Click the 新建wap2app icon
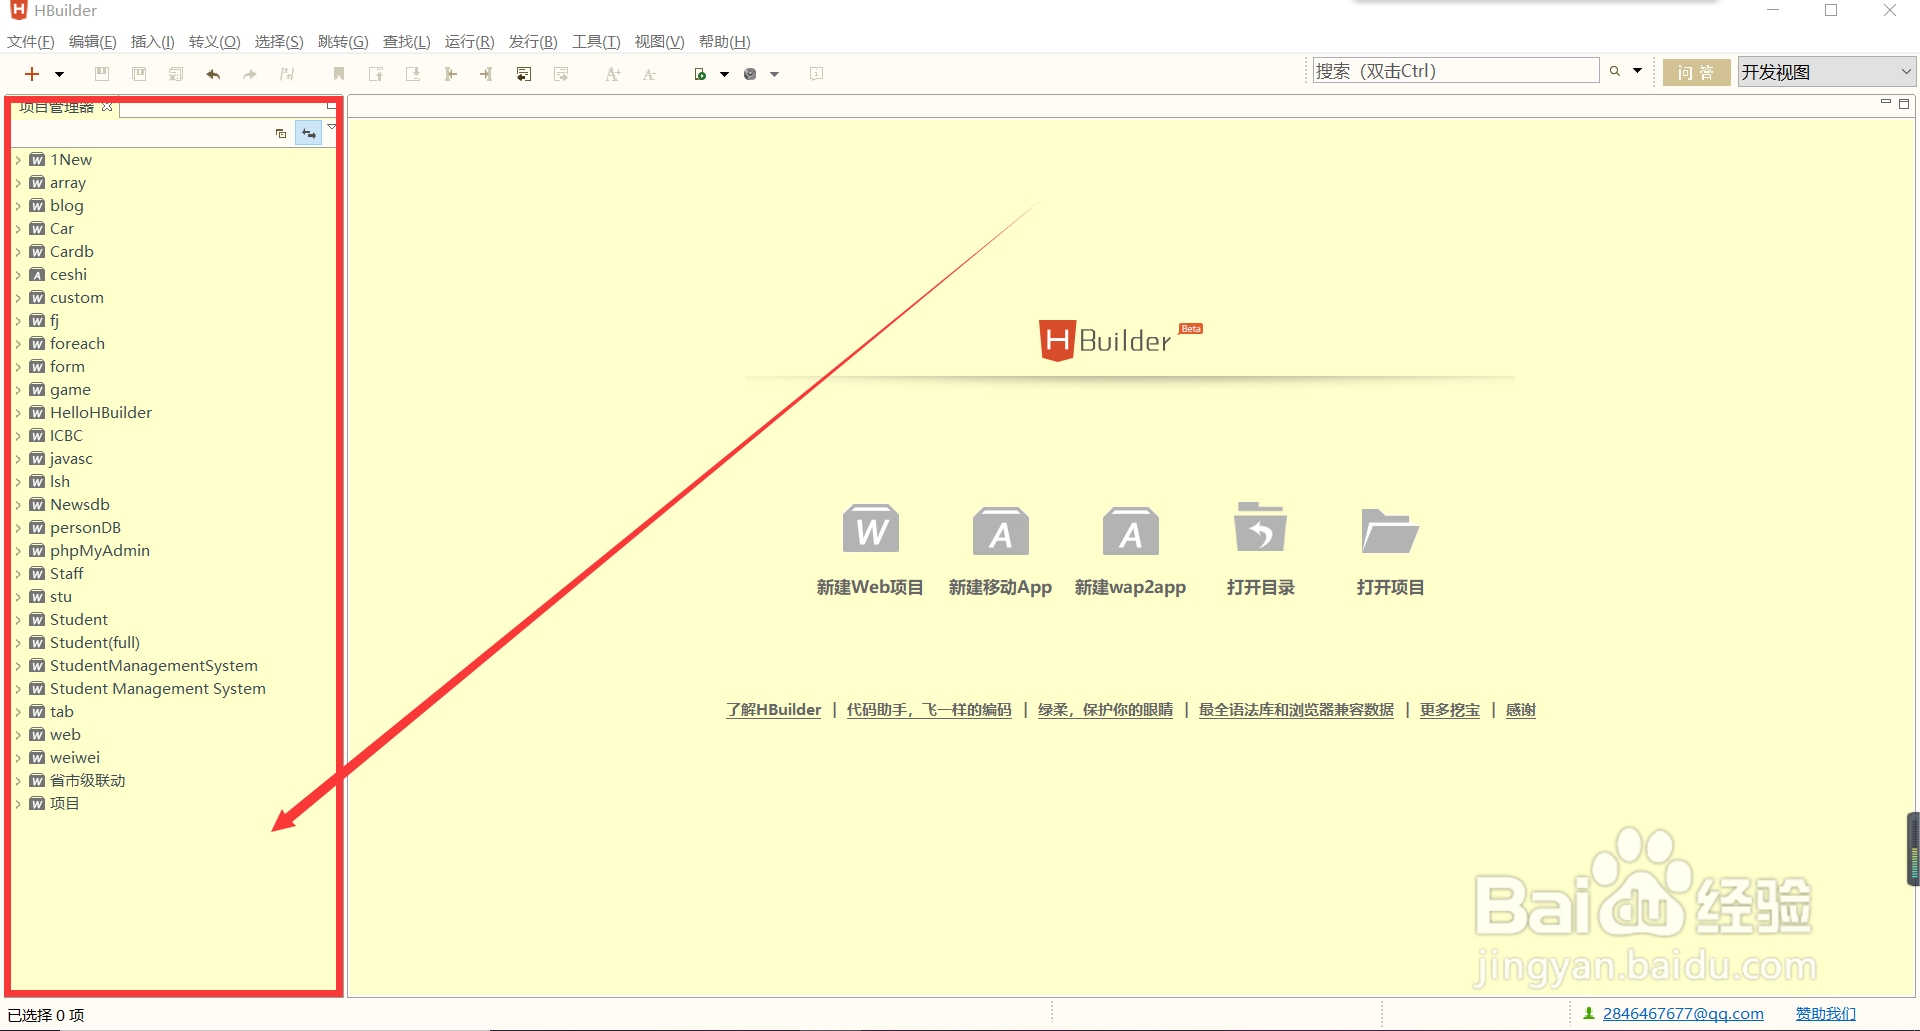Screen dimensions: 1920x1031 tap(1130, 530)
